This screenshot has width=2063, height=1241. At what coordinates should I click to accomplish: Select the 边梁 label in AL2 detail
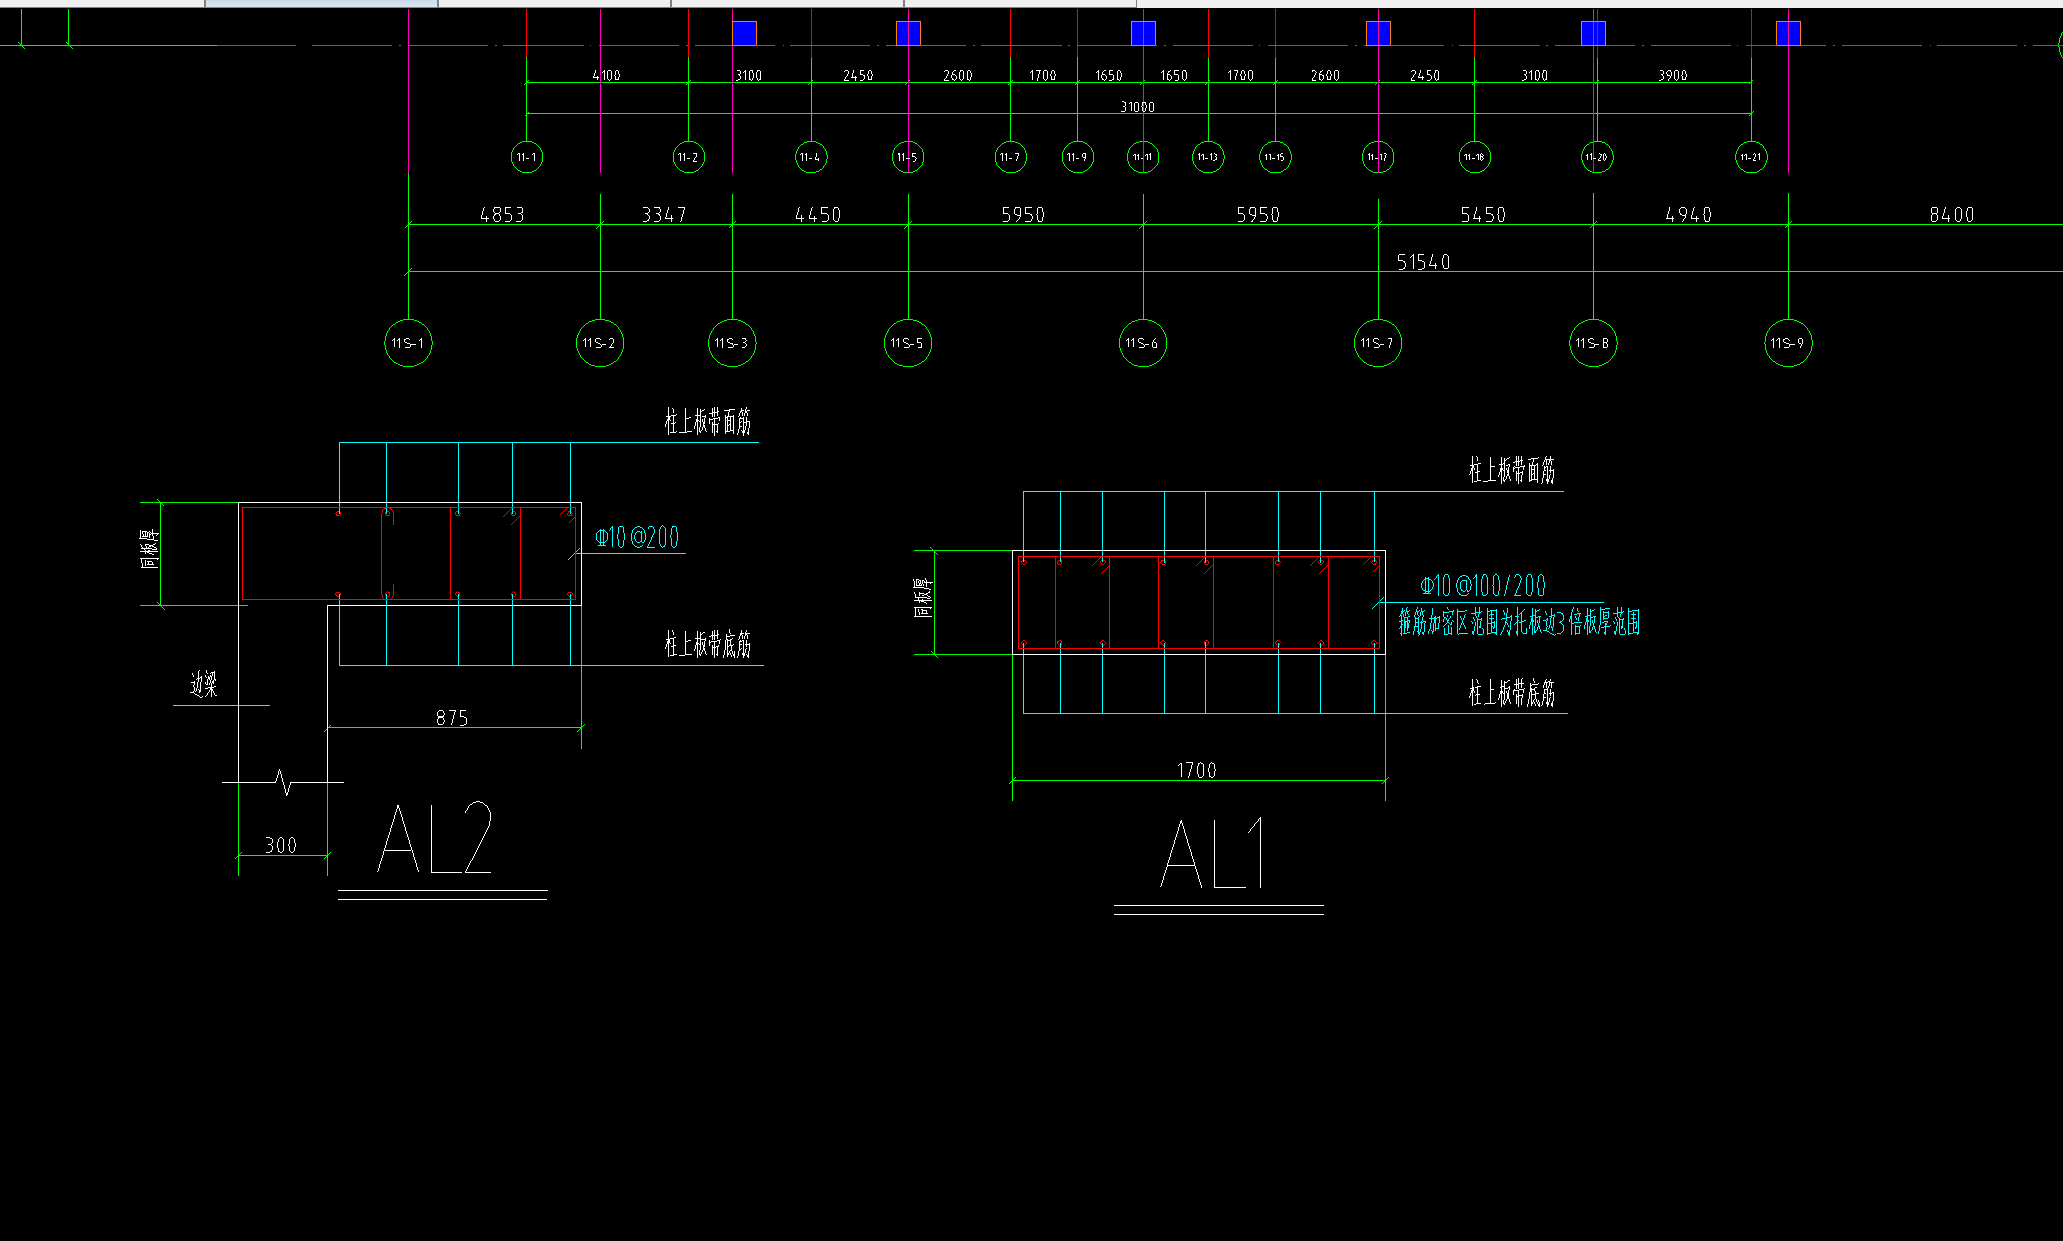204,685
